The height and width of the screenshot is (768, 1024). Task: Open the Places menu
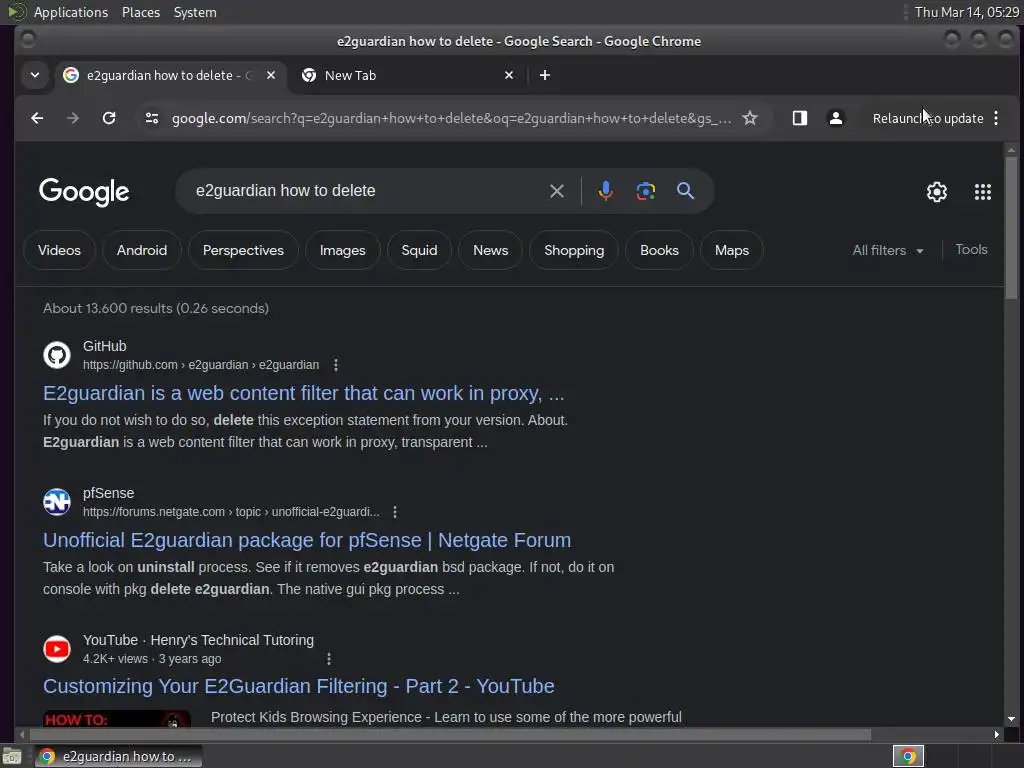(141, 12)
